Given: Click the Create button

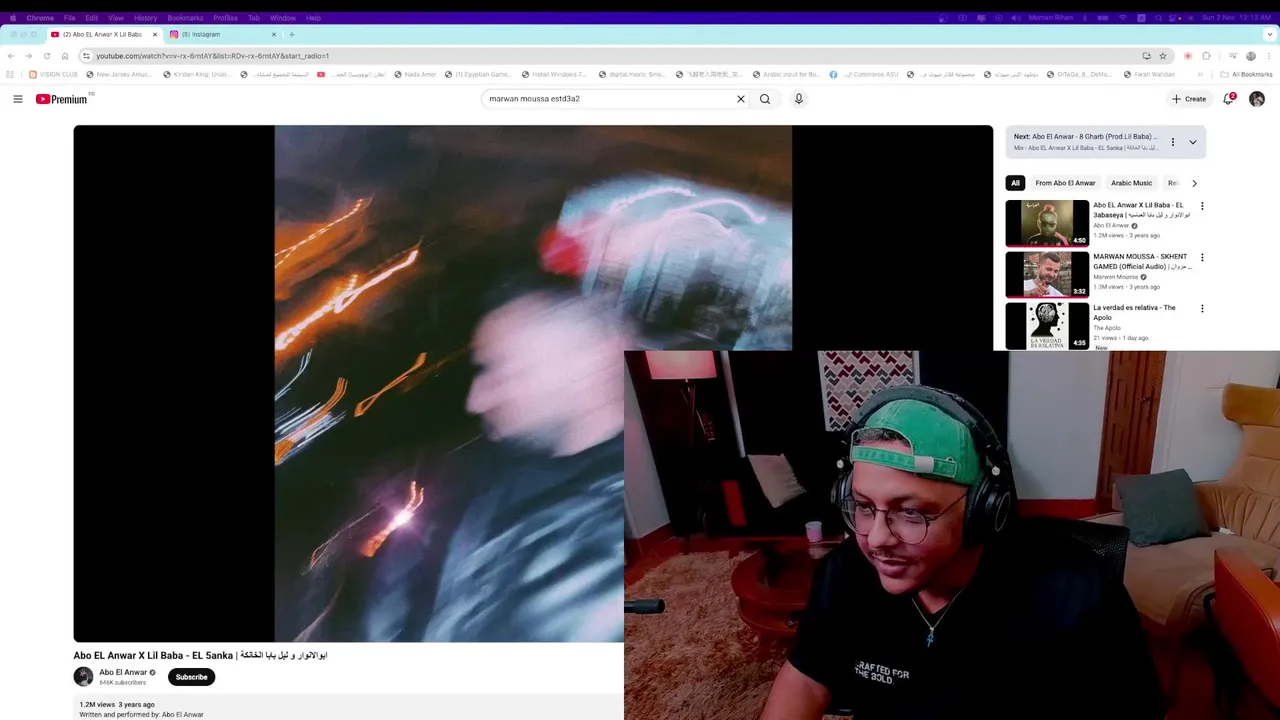Looking at the screenshot, I should [x=1189, y=99].
